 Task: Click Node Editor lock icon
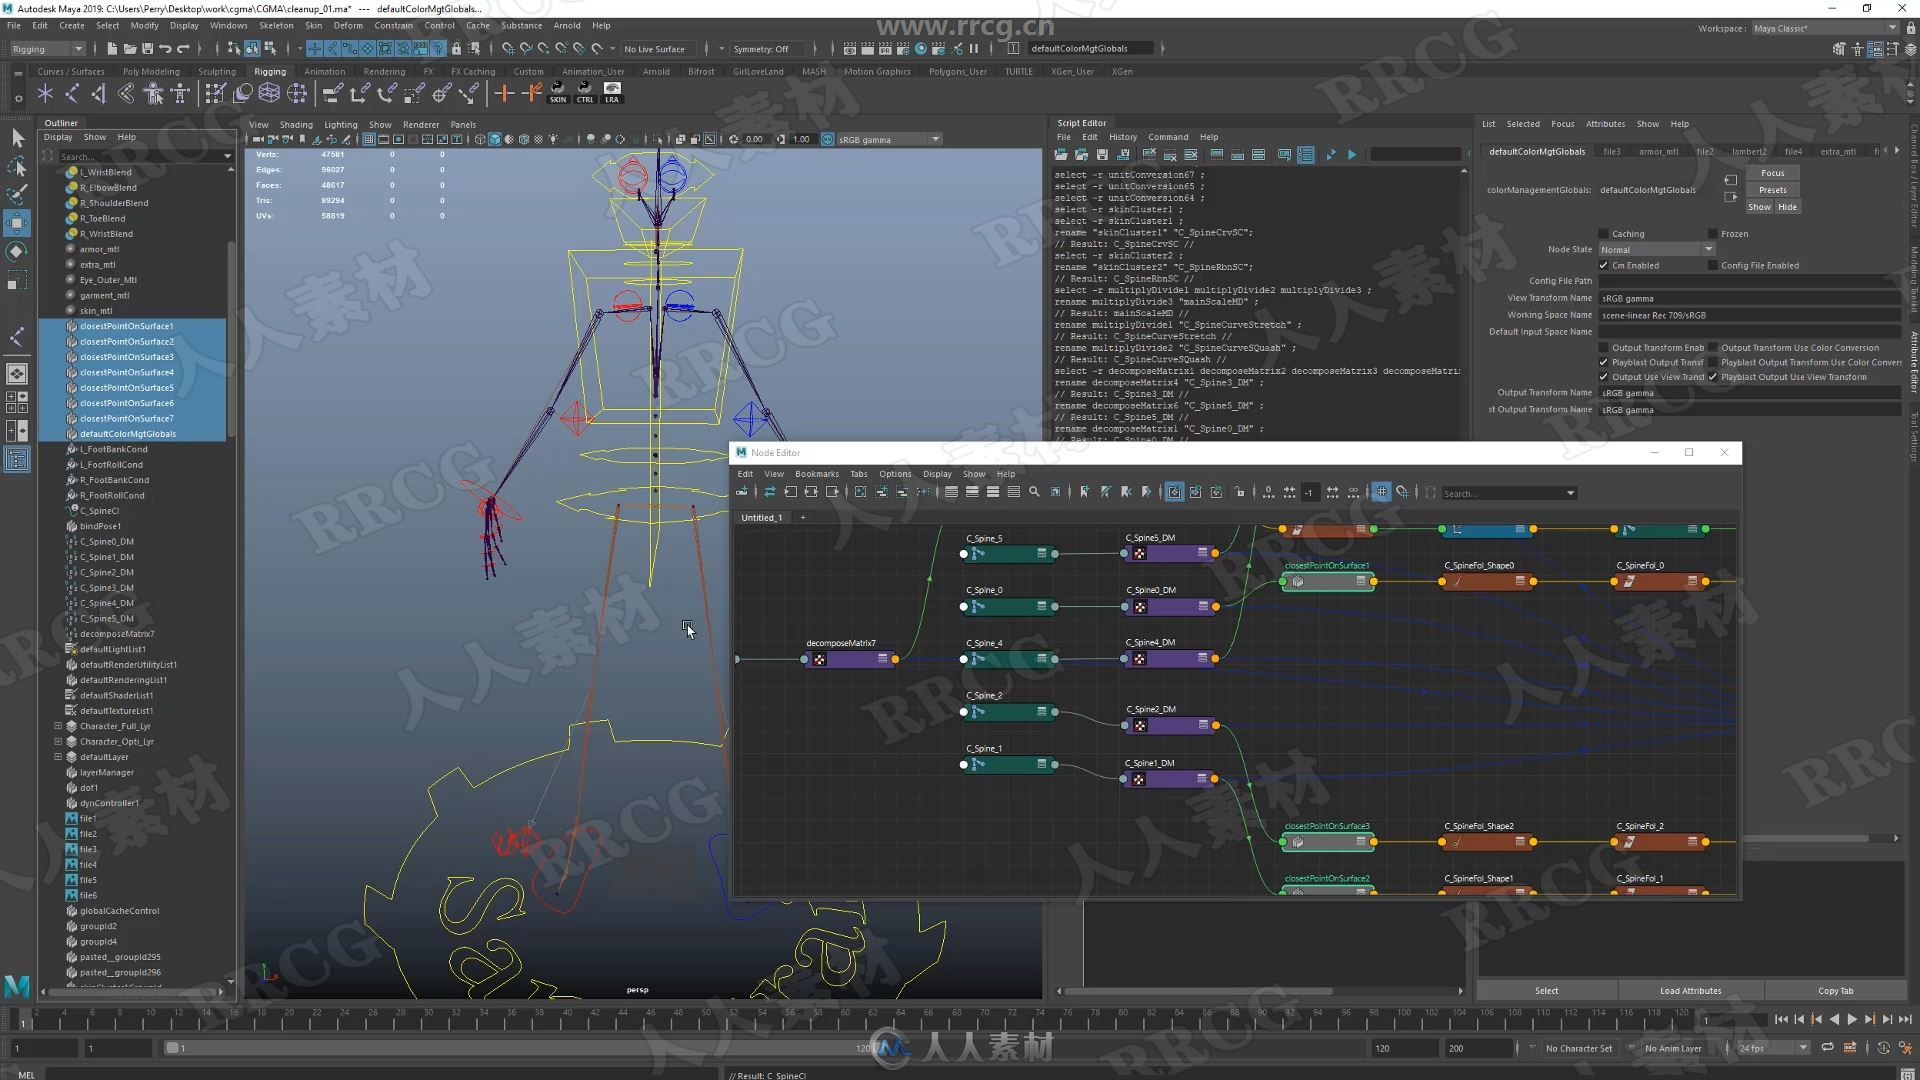[1240, 492]
